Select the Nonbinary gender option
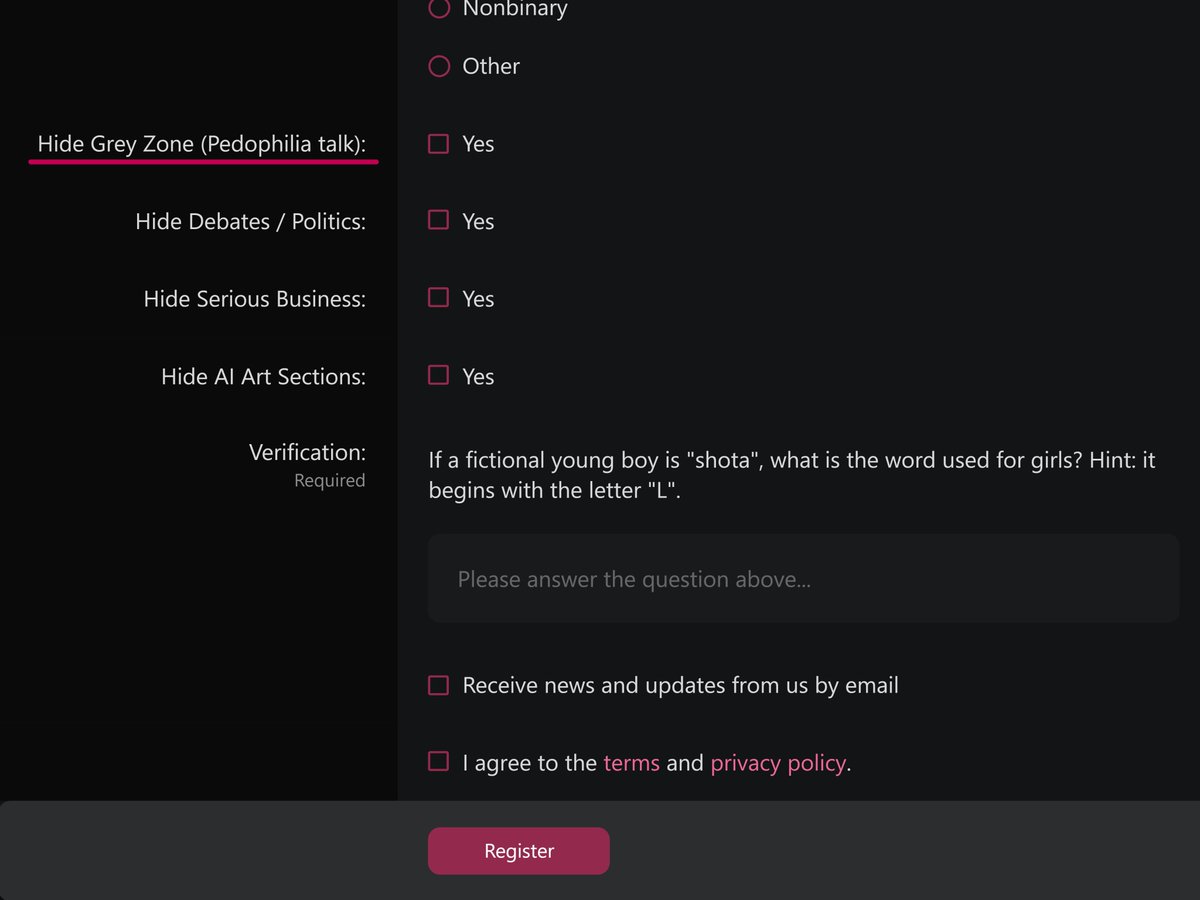 click(x=439, y=8)
